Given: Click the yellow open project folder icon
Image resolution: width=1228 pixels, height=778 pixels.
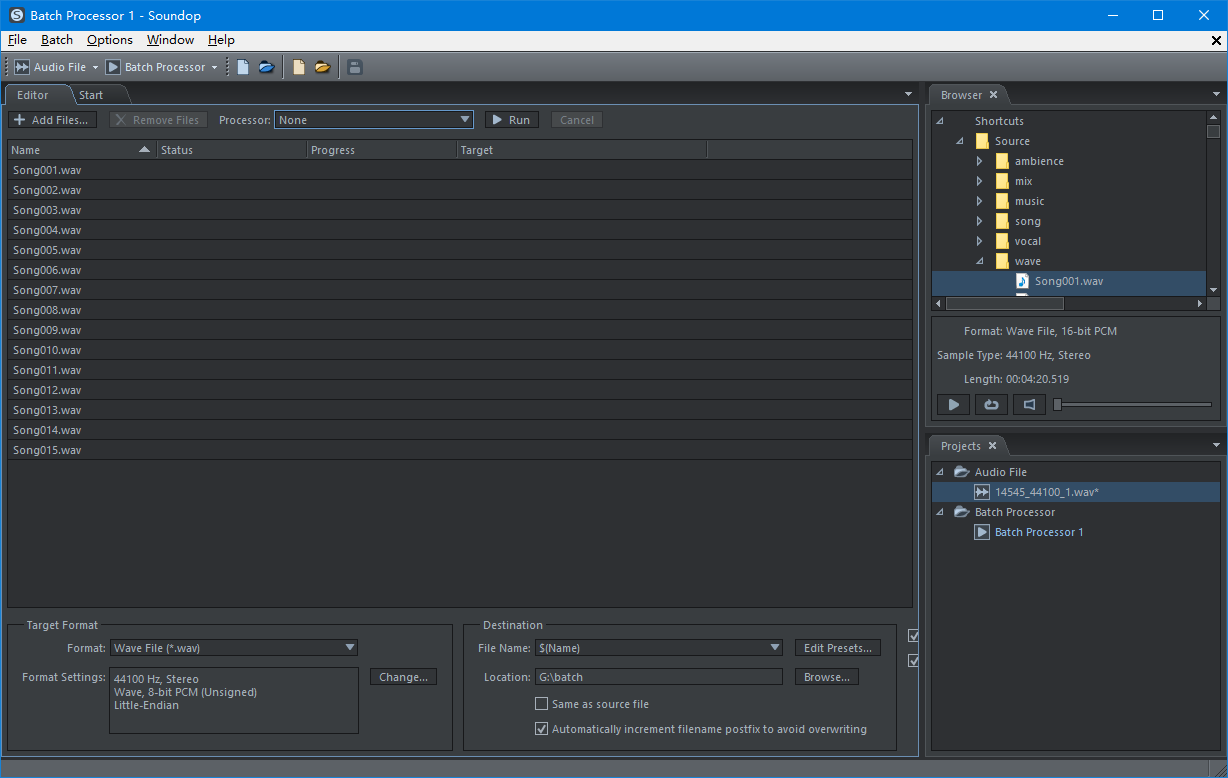Looking at the screenshot, I should coord(322,67).
